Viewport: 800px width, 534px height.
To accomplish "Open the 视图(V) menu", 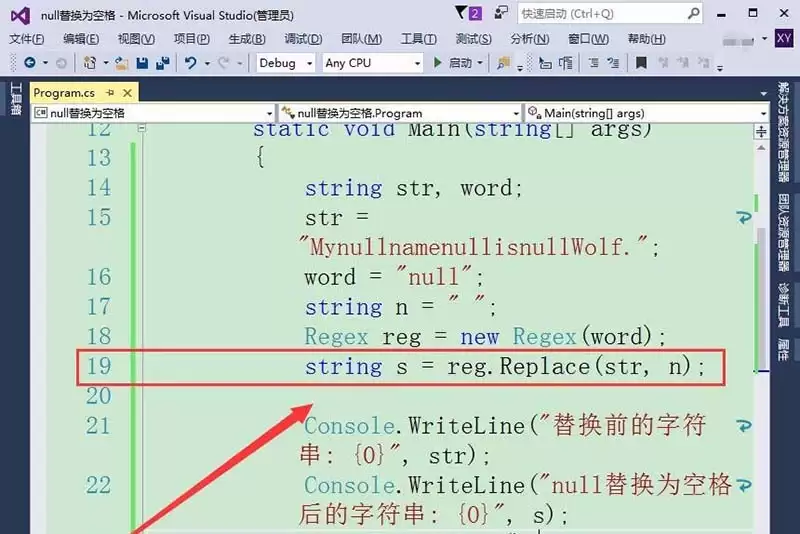I will tap(136, 39).
